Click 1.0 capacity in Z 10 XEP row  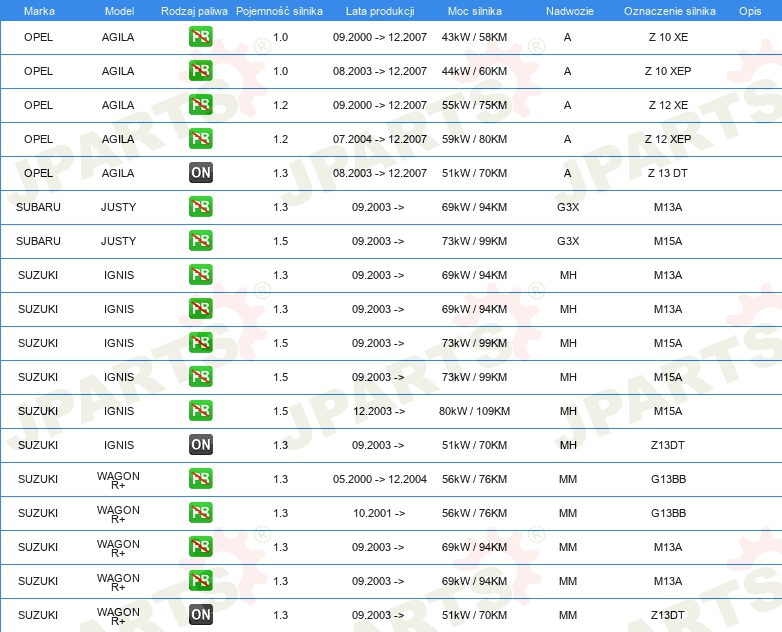pyautogui.click(x=281, y=71)
